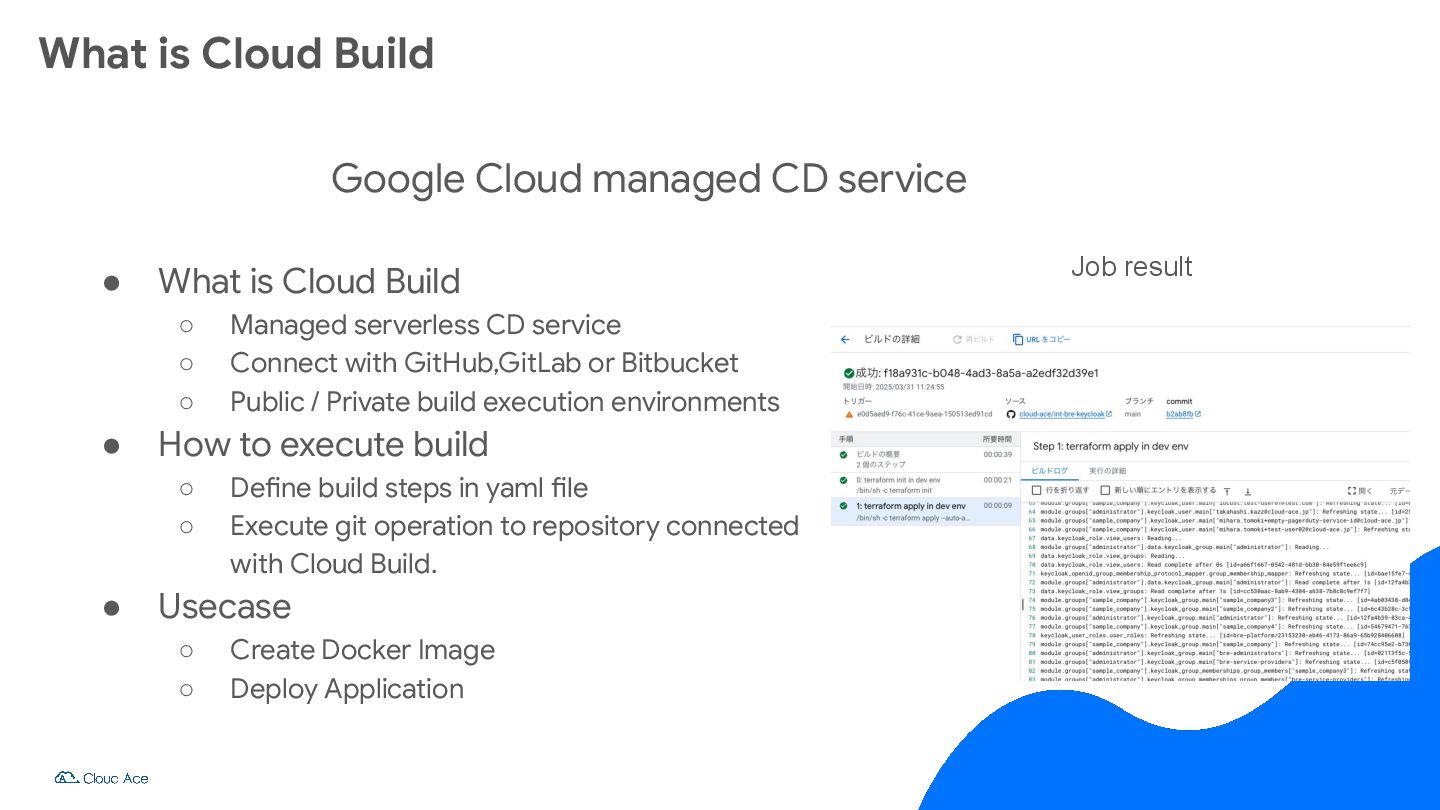
Task: Click the main branch value
Action: (1133, 414)
